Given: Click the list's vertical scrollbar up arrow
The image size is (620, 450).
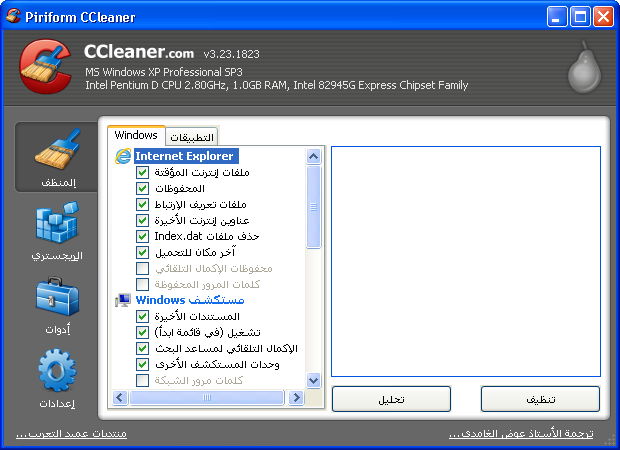Looking at the screenshot, I should coord(314,156).
